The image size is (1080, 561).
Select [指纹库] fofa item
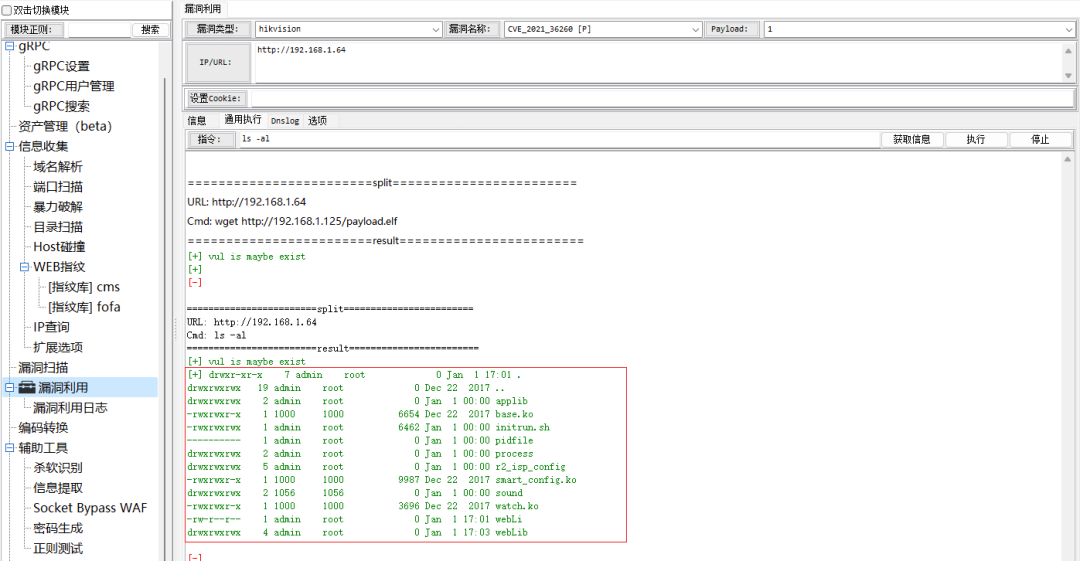point(84,307)
